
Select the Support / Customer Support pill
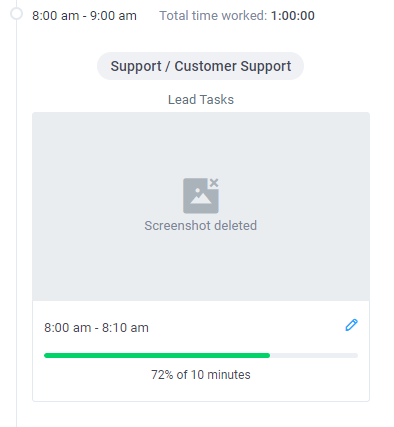click(200, 66)
